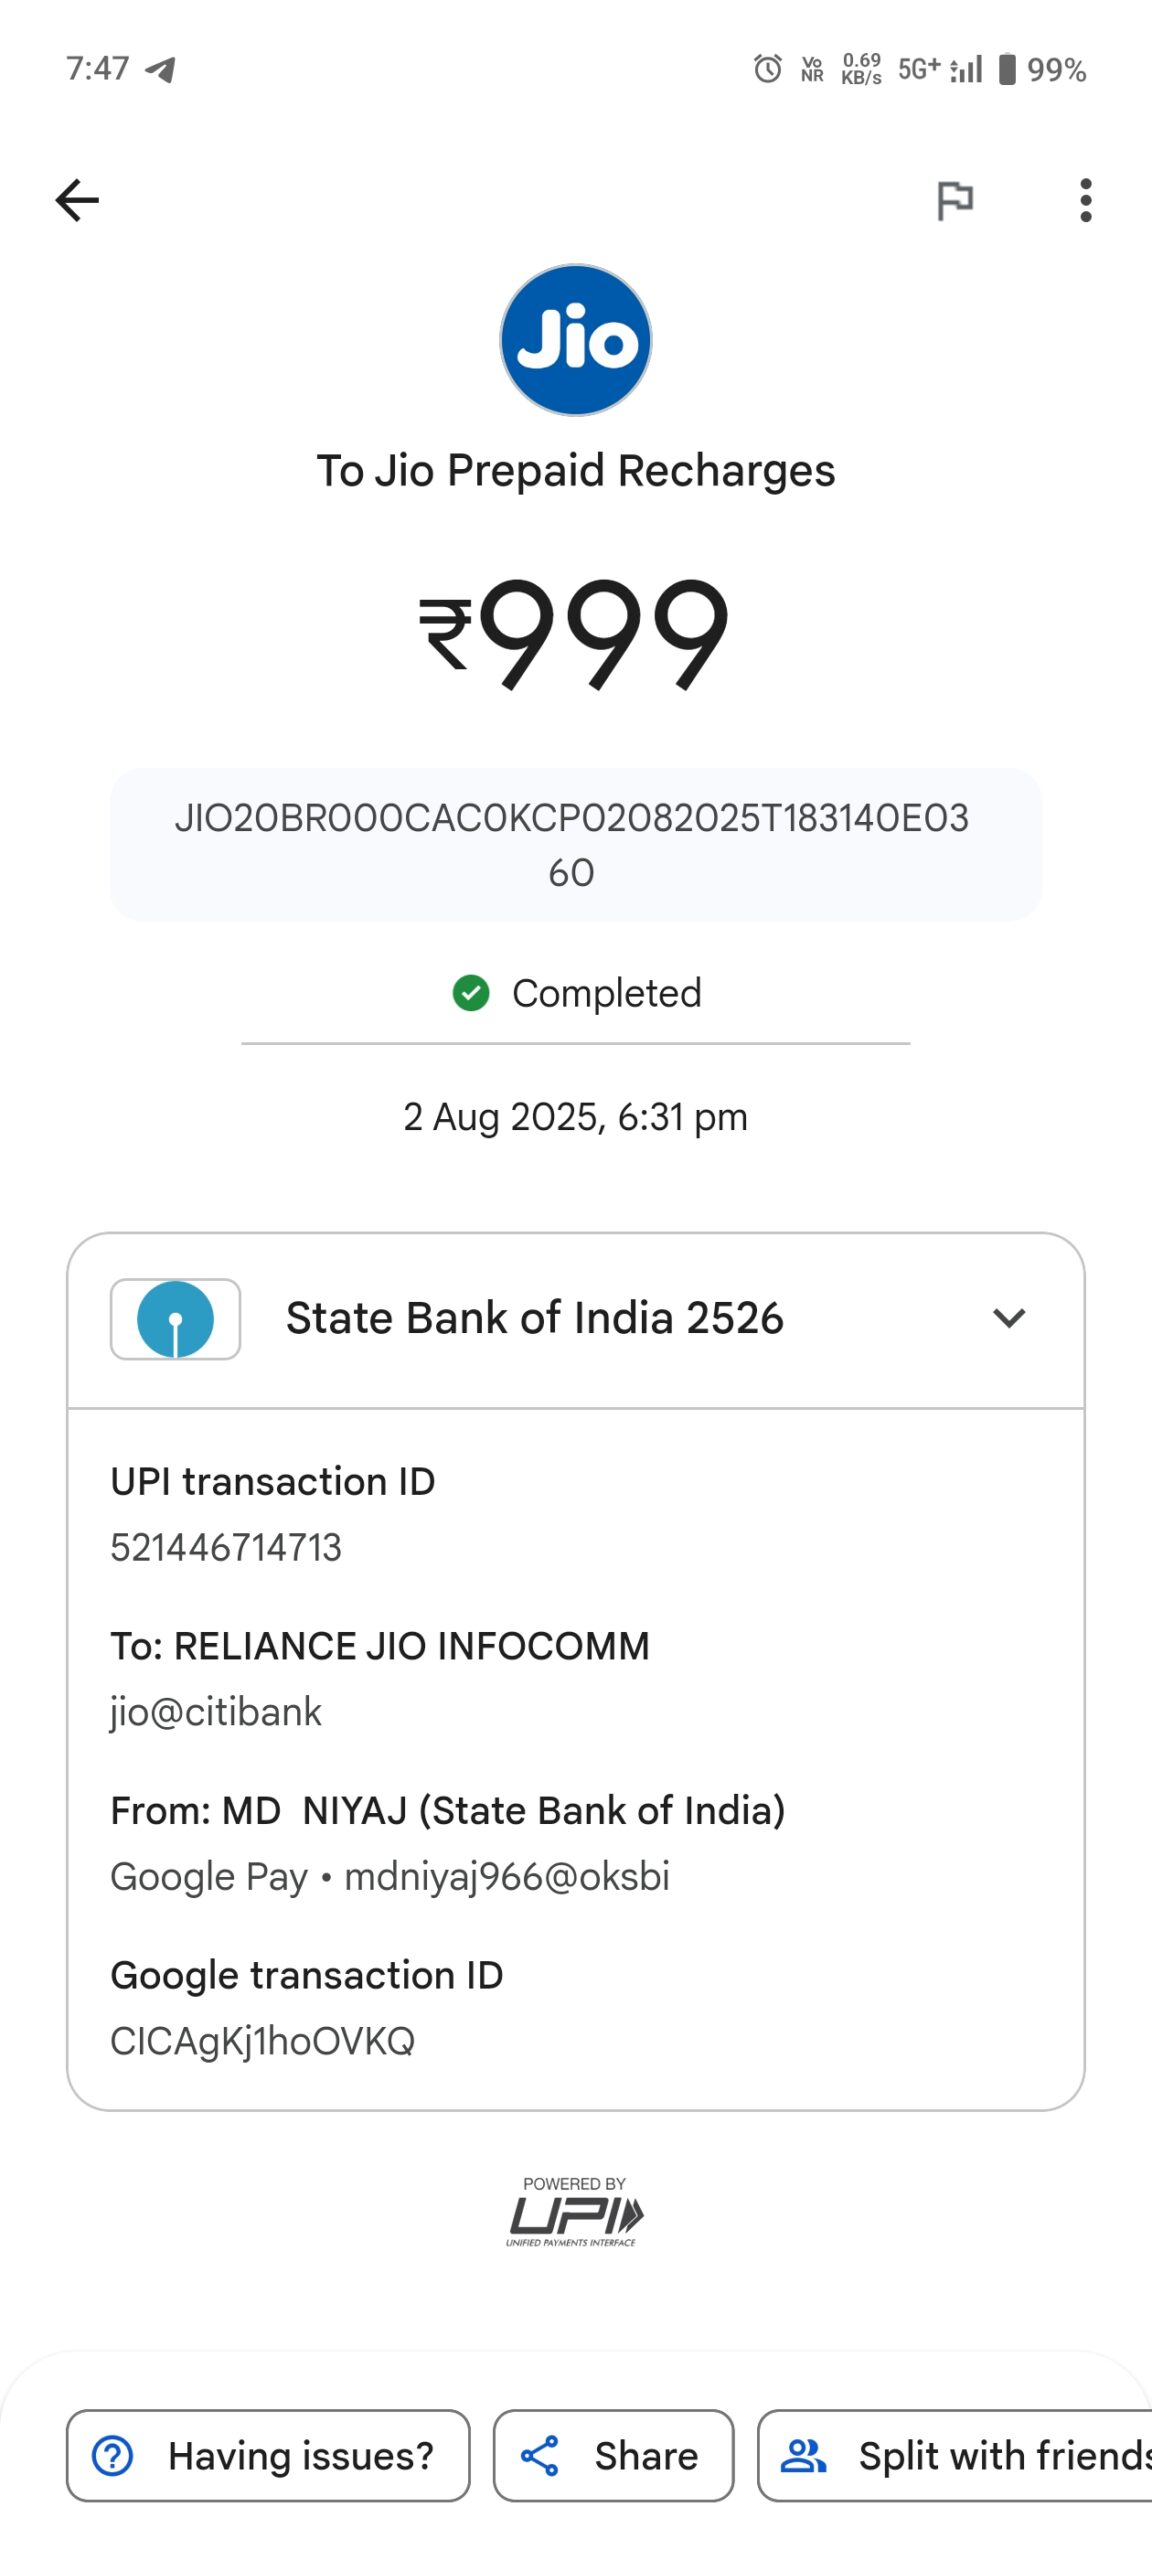
Task: Expand State Bank of India details chevron
Action: tap(1009, 1318)
